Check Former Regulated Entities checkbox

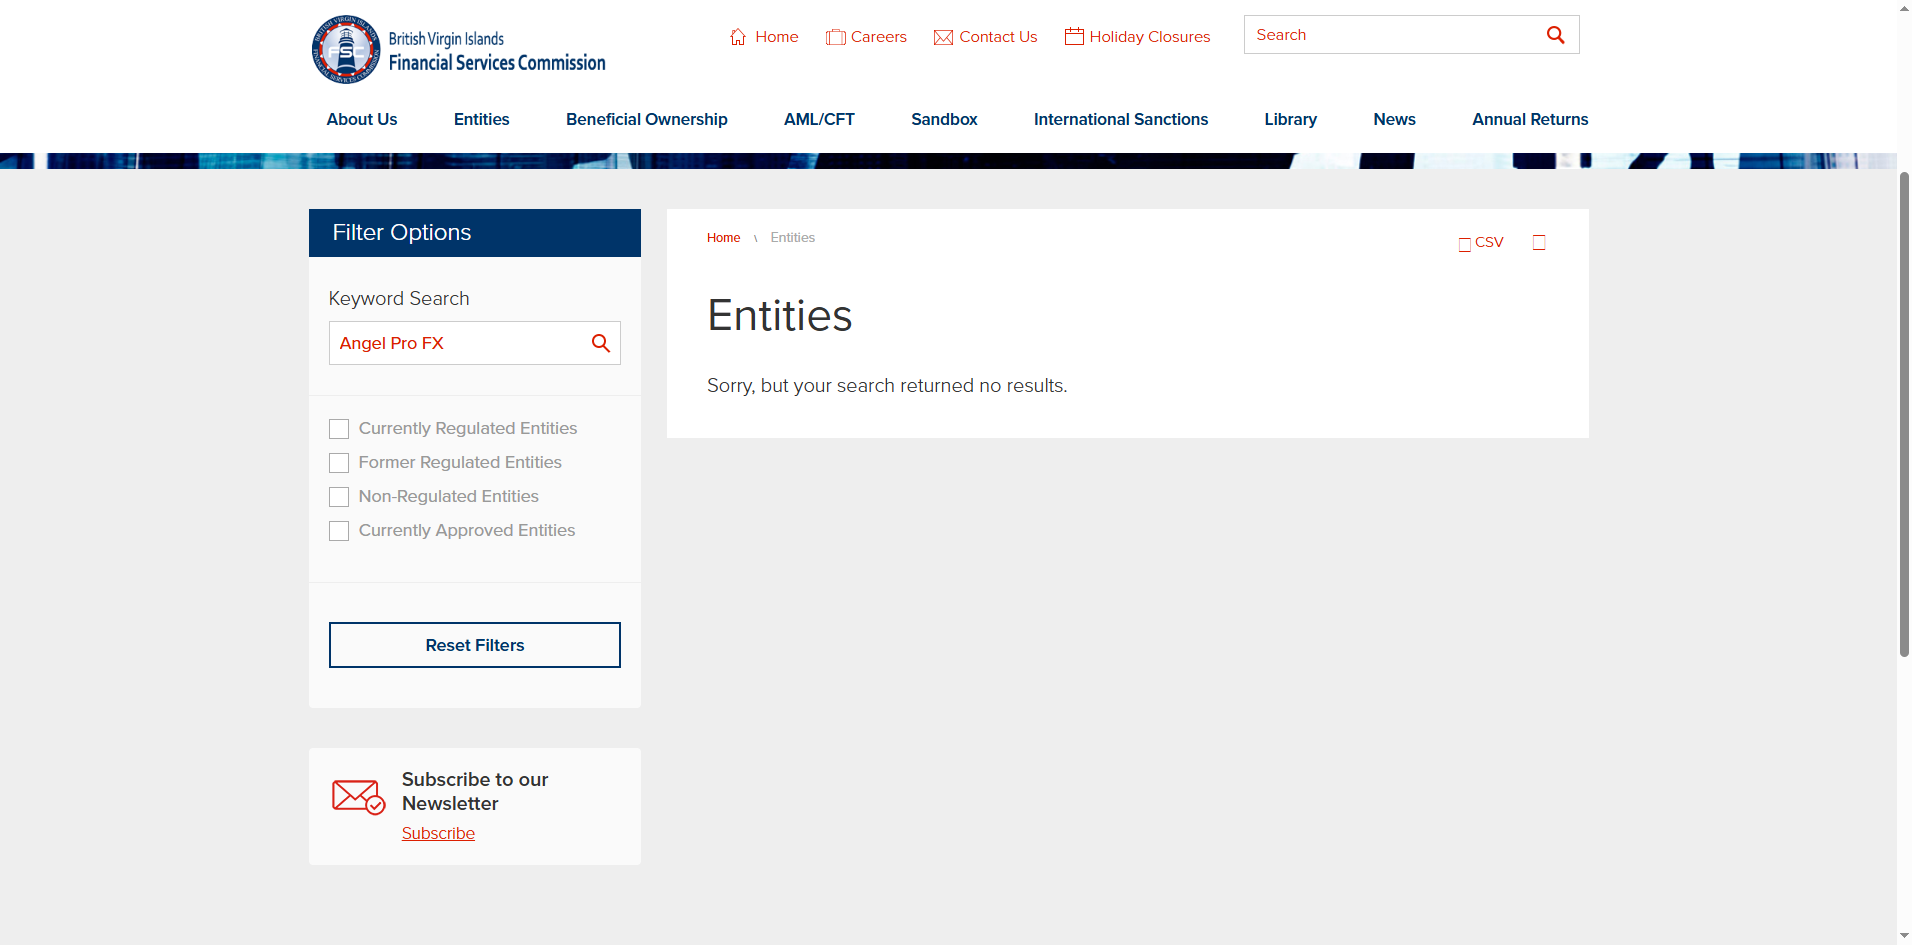point(339,463)
